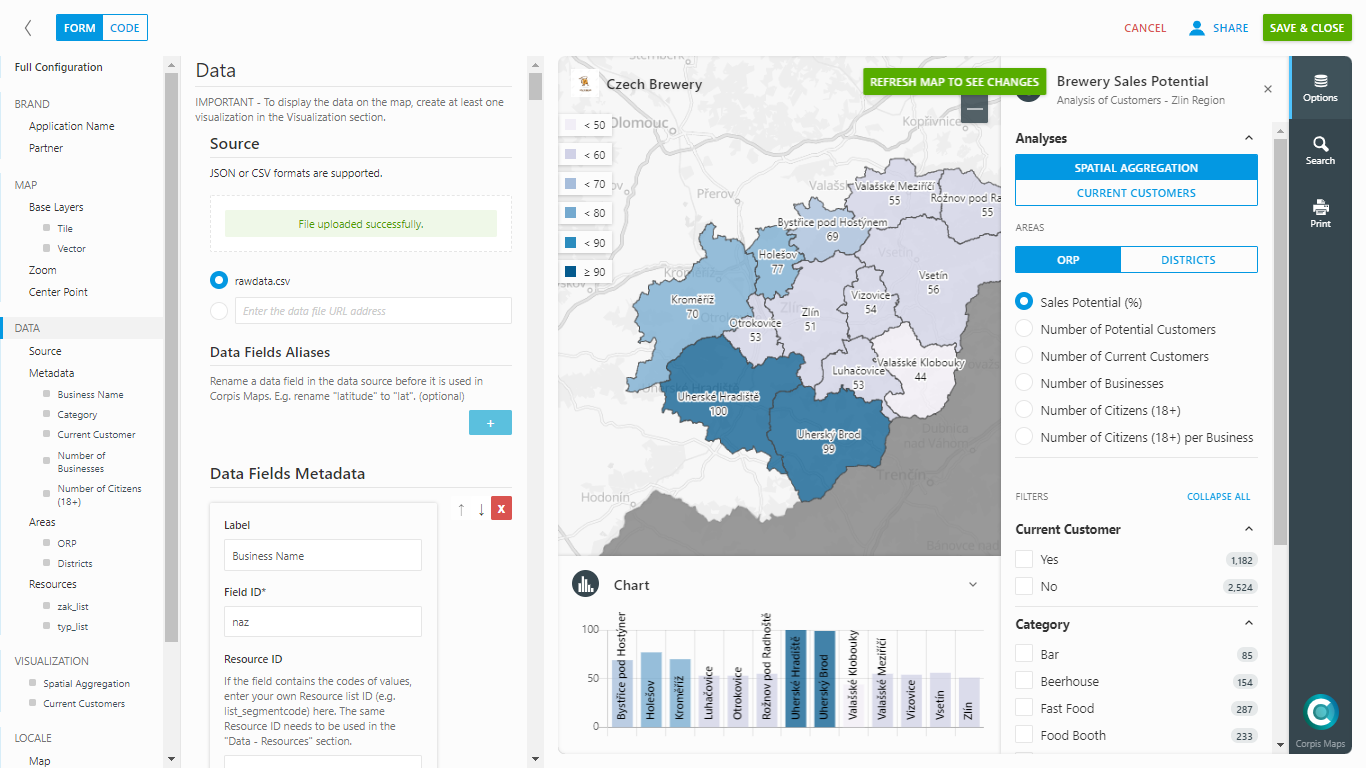
Task: Collapse the Category filter section
Action: [x=1248, y=624]
